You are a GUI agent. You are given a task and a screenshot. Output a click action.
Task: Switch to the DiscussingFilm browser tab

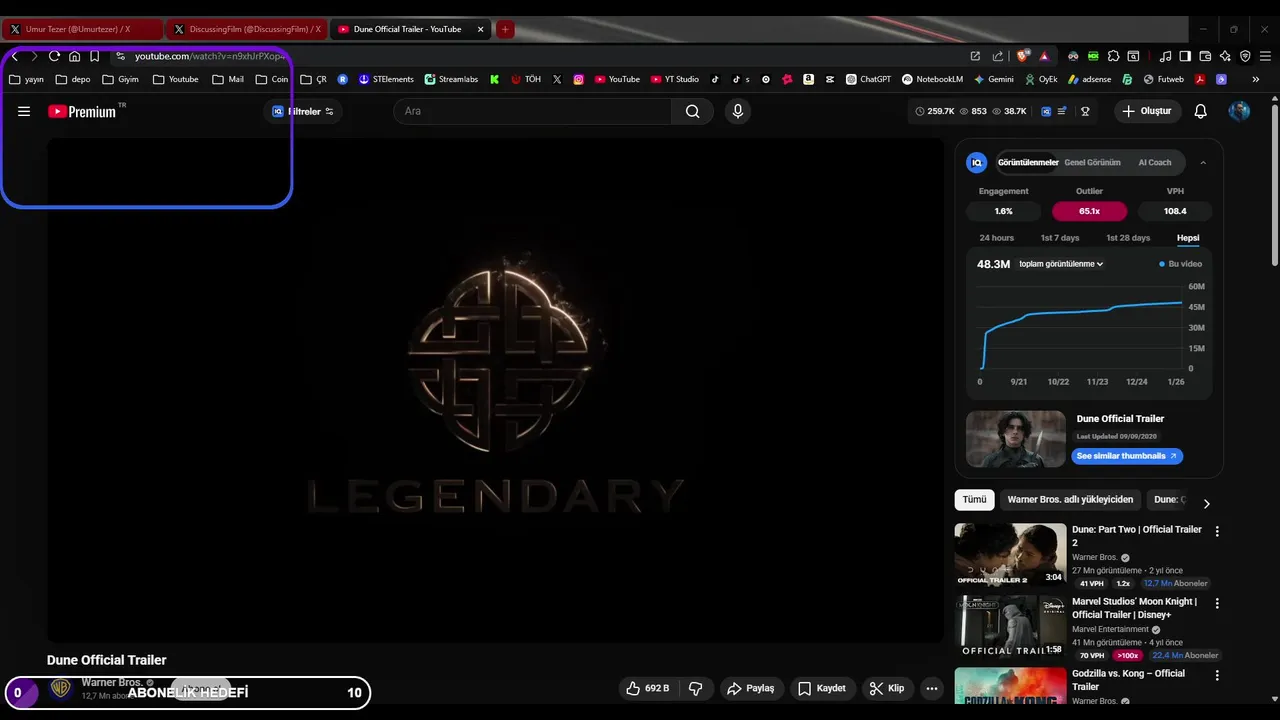point(246,29)
